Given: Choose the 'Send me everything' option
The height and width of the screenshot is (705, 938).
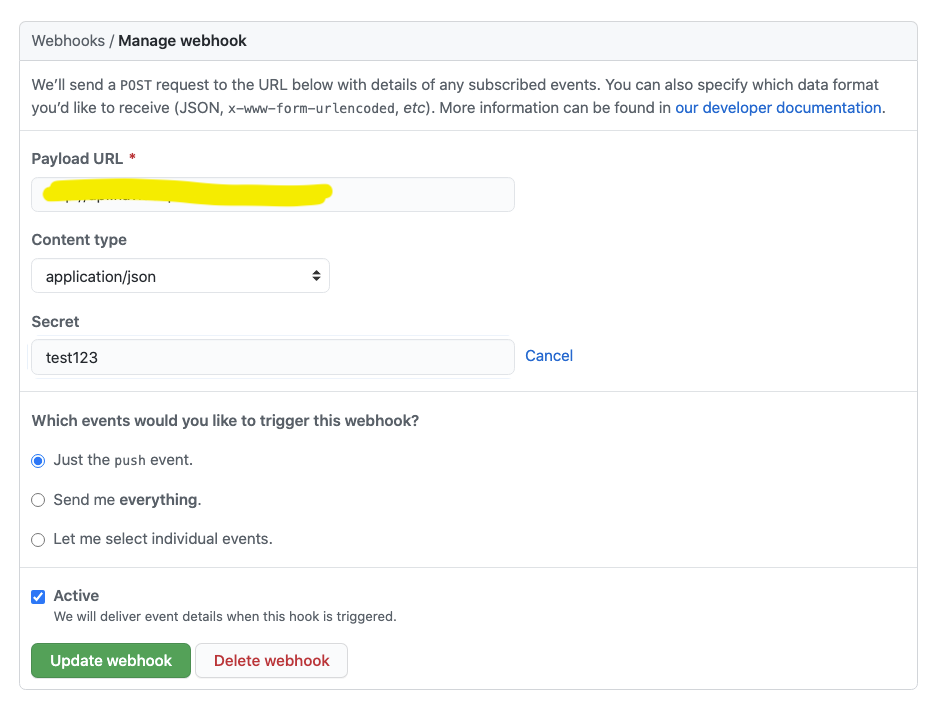Looking at the screenshot, I should tap(38, 500).
